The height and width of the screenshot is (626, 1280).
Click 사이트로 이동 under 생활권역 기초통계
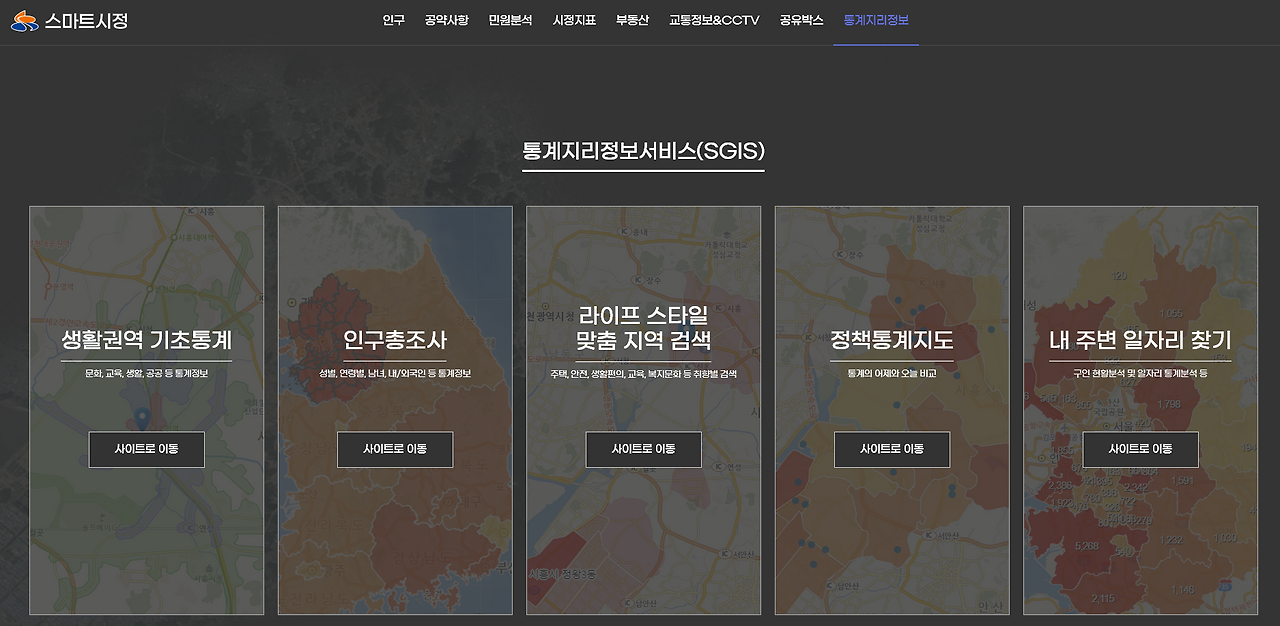pyautogui.click(x=146, y=449)
